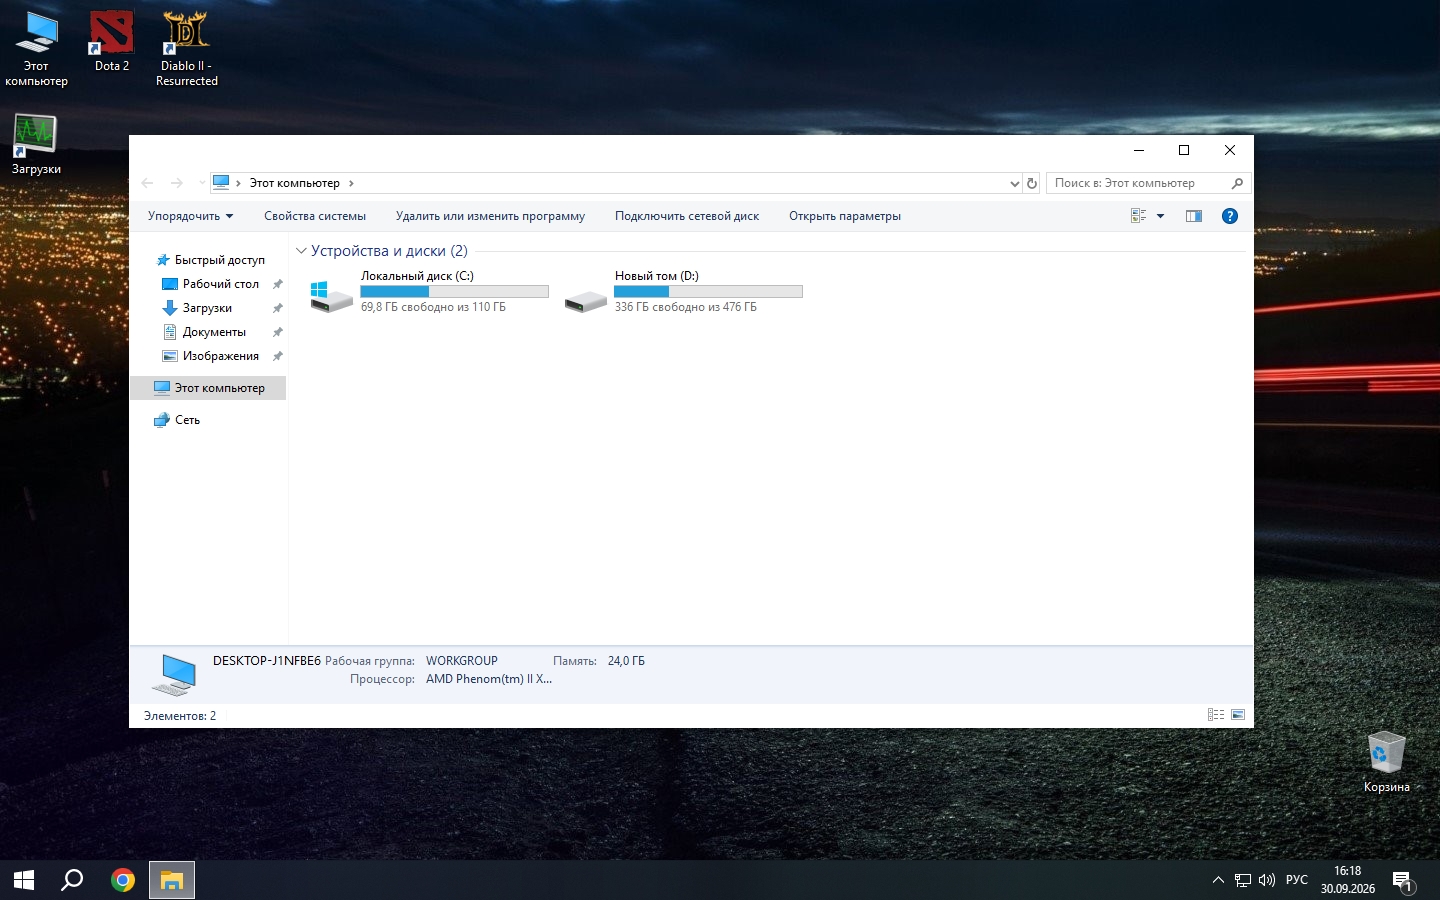
Task: Click the File Explorer taskbar button
Action: click(172, 880)
